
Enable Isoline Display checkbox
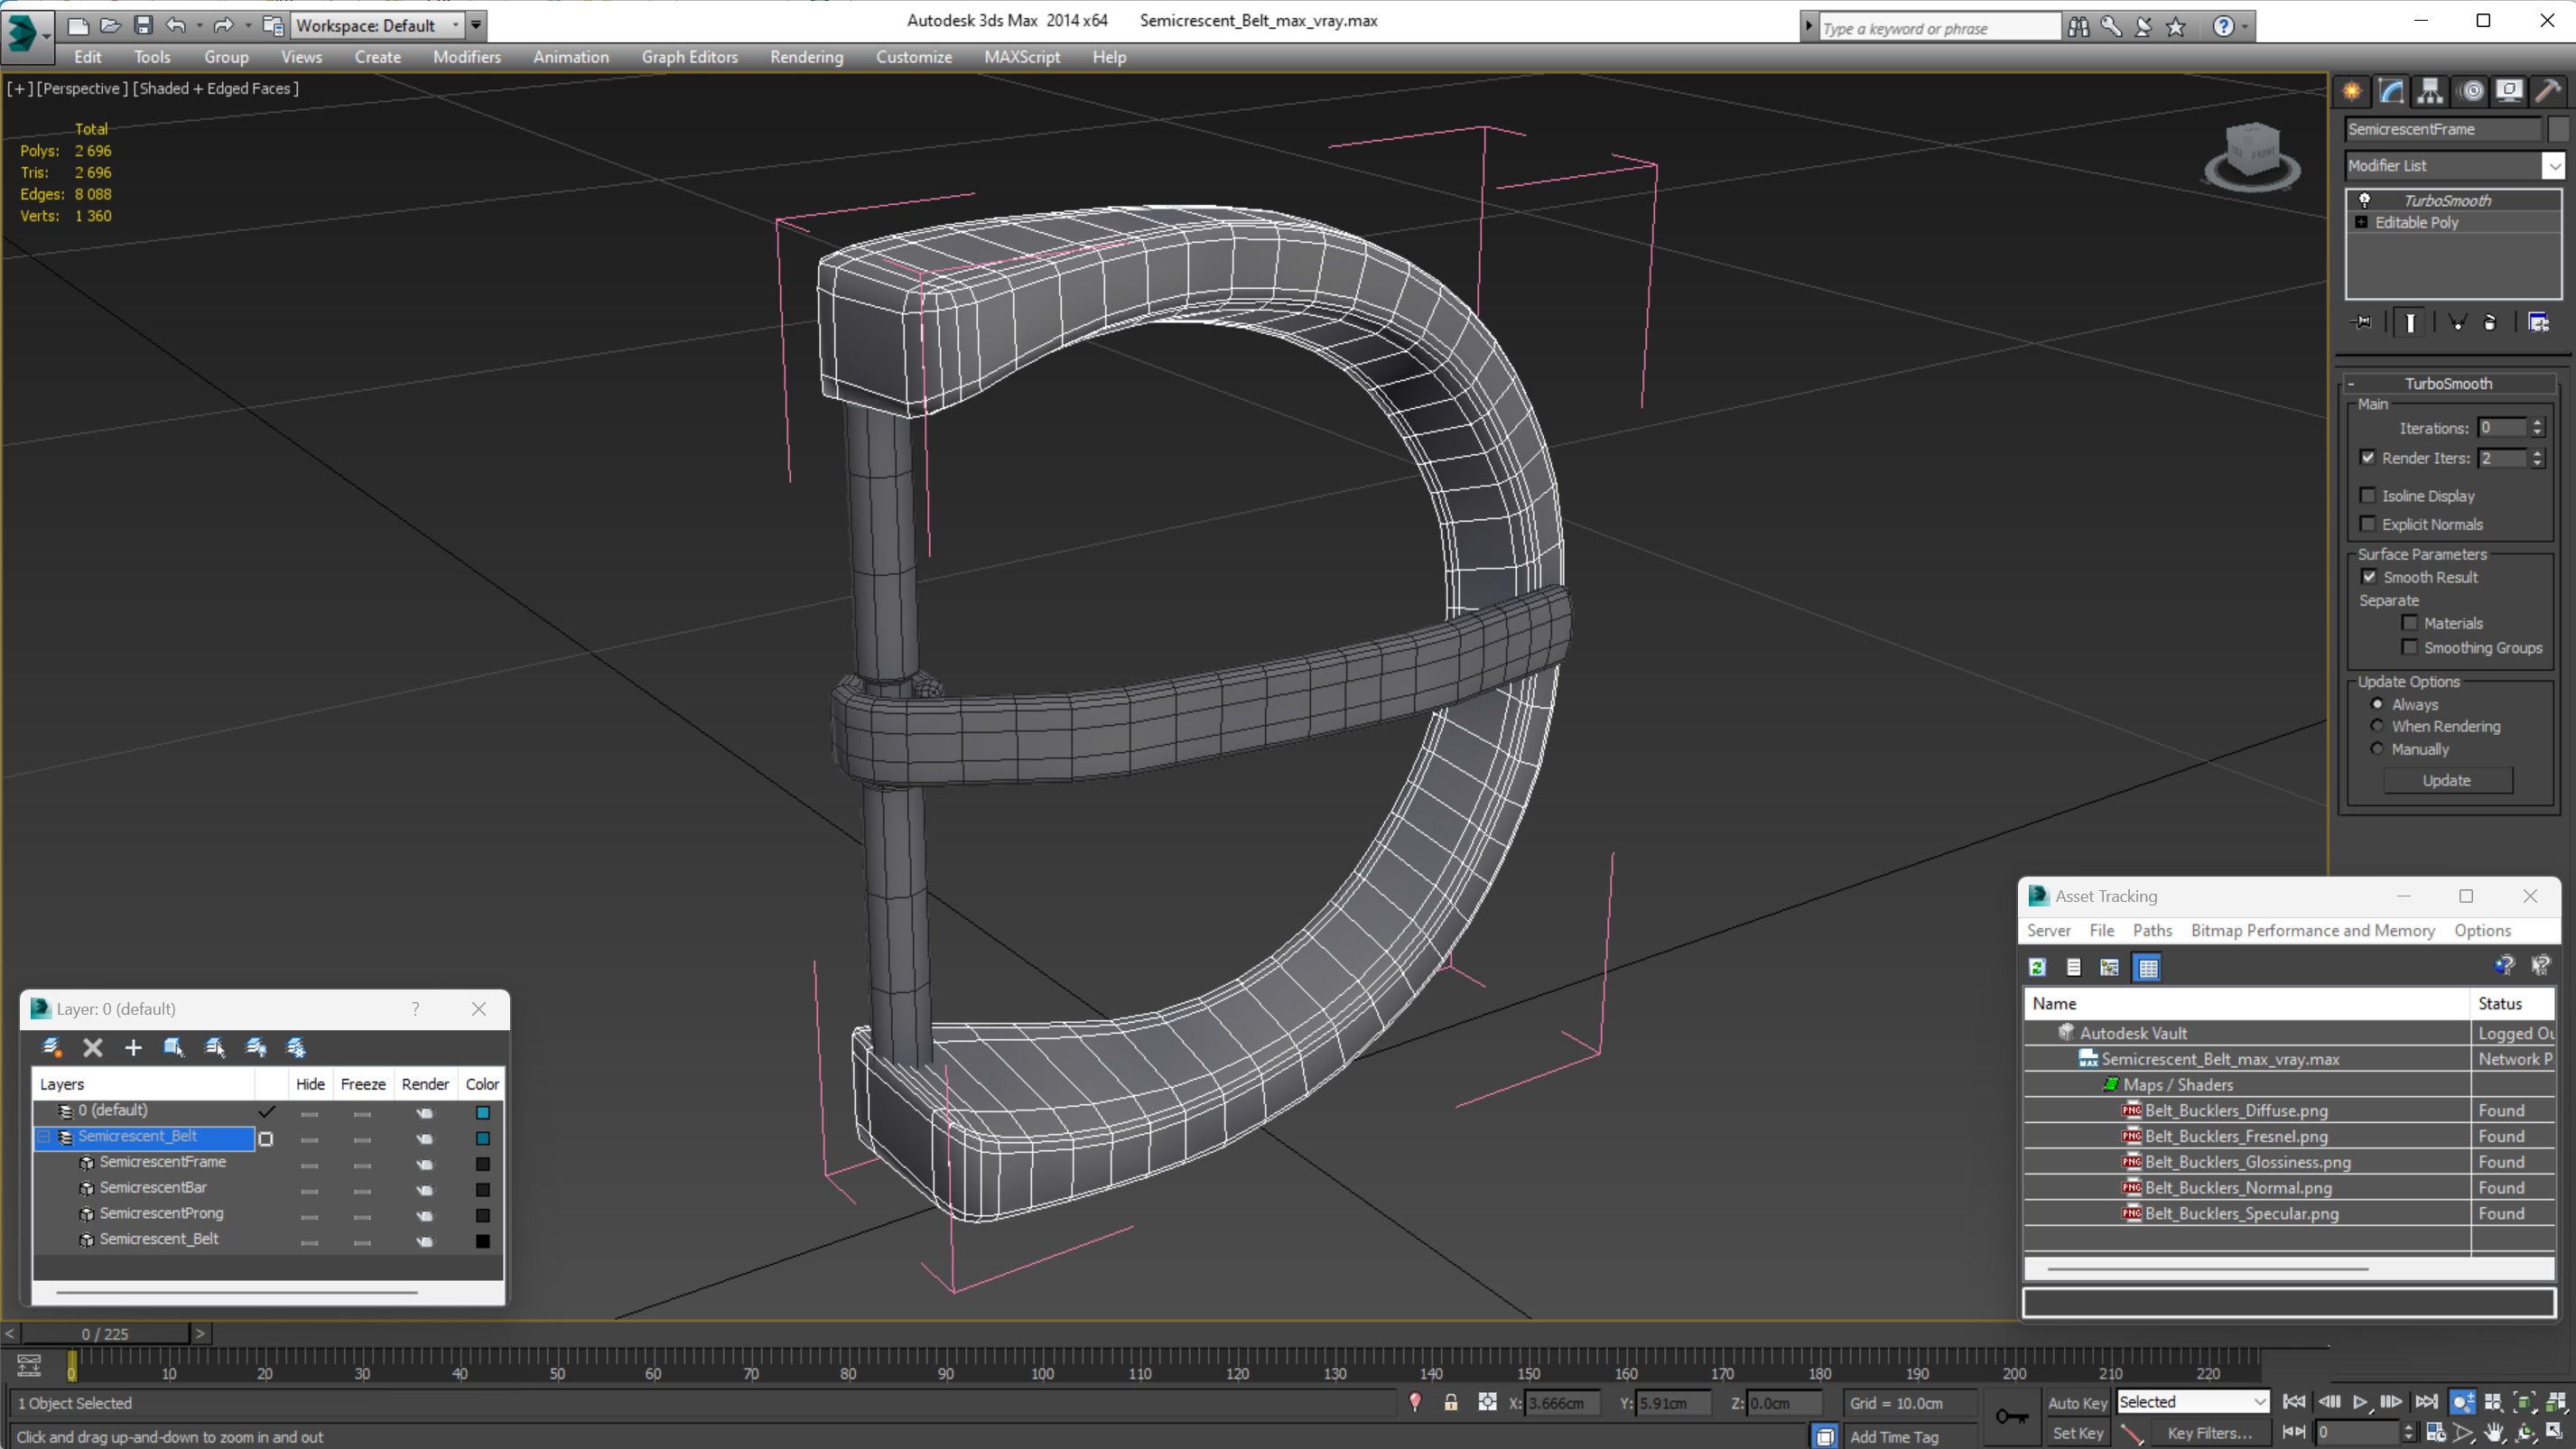pyautogui.click(x=2368, y=495)
